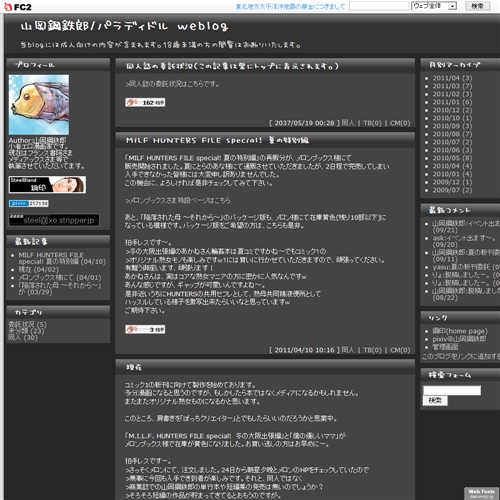Open CM(0) comments of 2011/04/10 post

400,350
